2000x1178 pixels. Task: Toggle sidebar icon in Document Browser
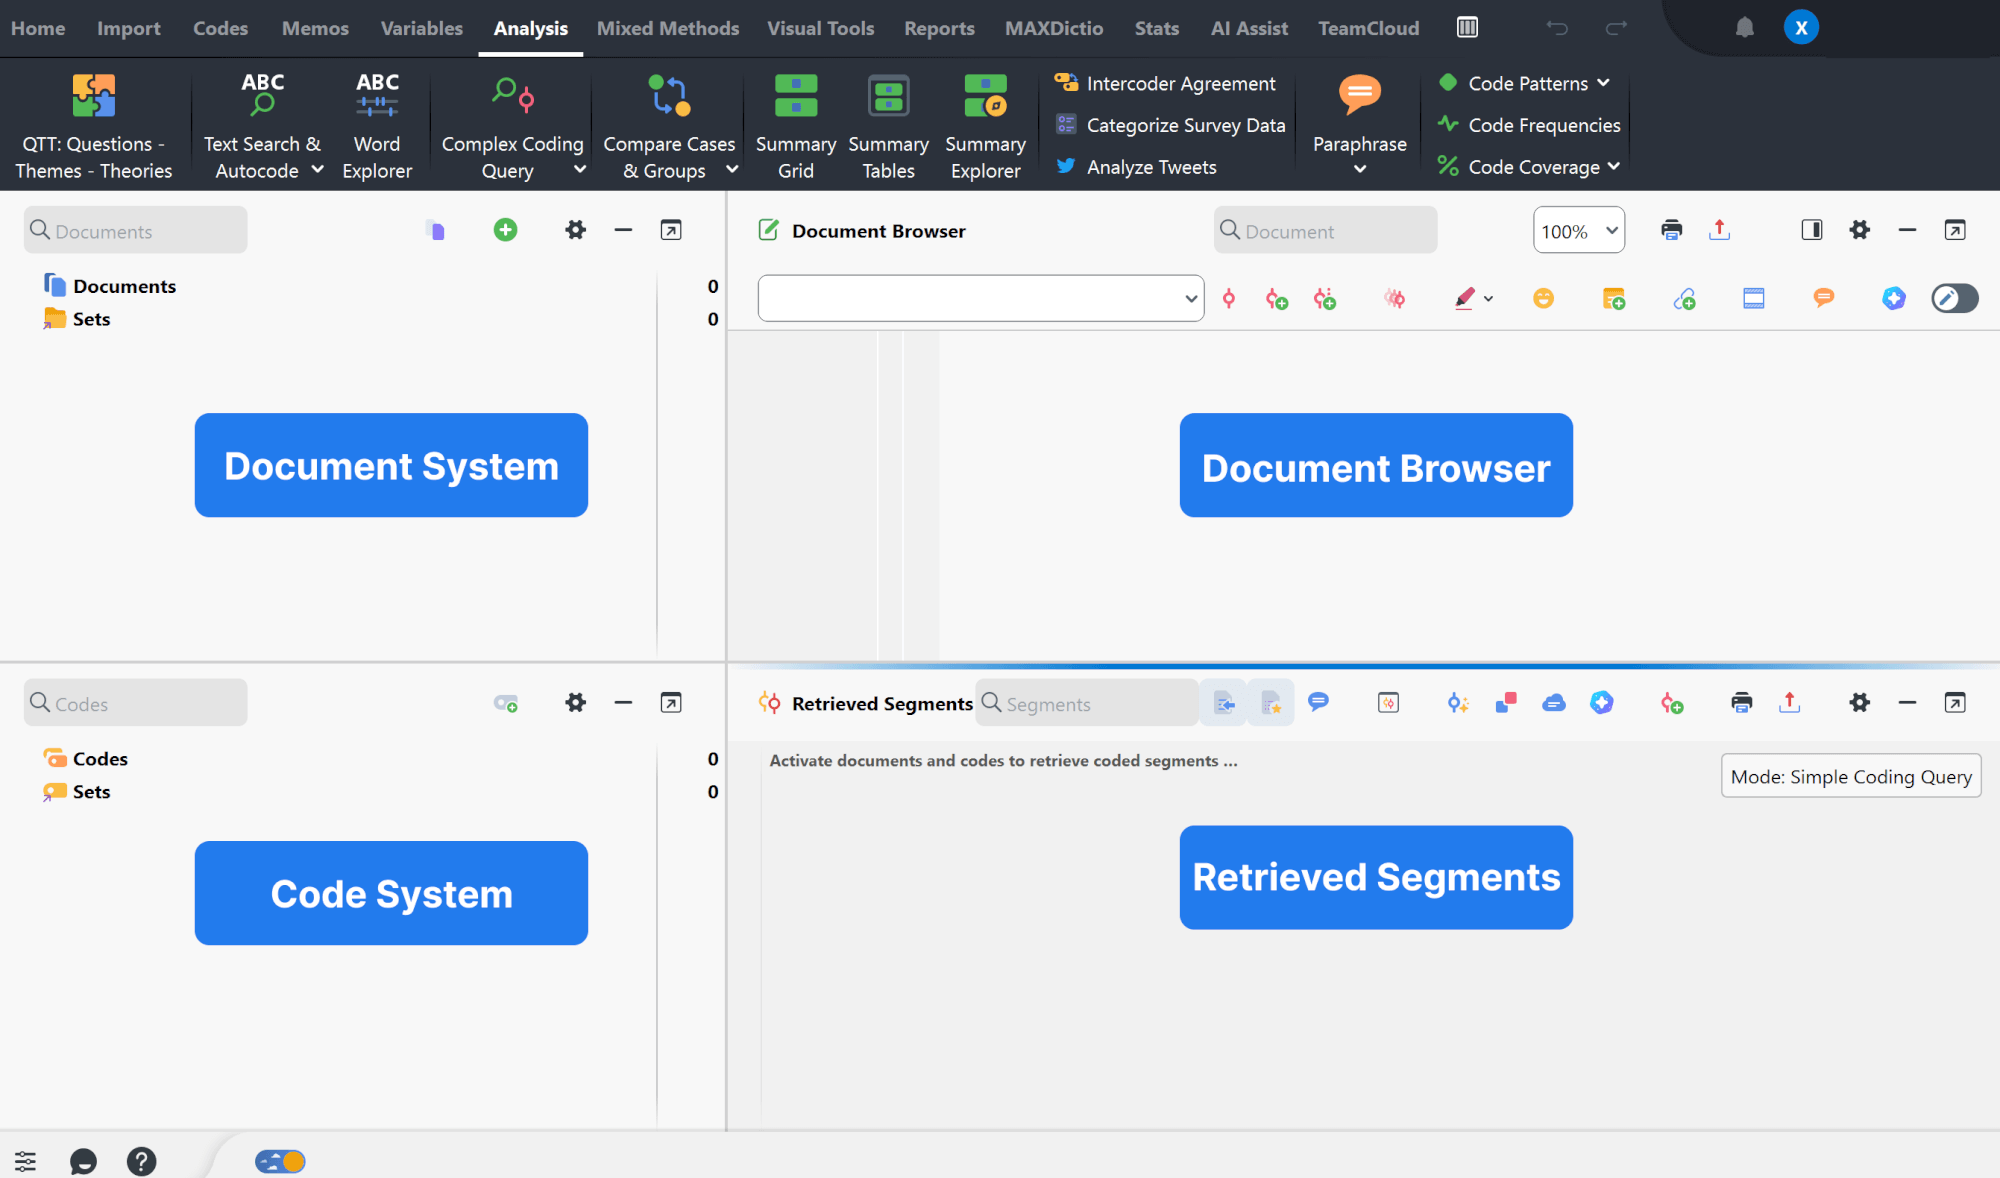pyautogui.click(x=1811, y=230)
